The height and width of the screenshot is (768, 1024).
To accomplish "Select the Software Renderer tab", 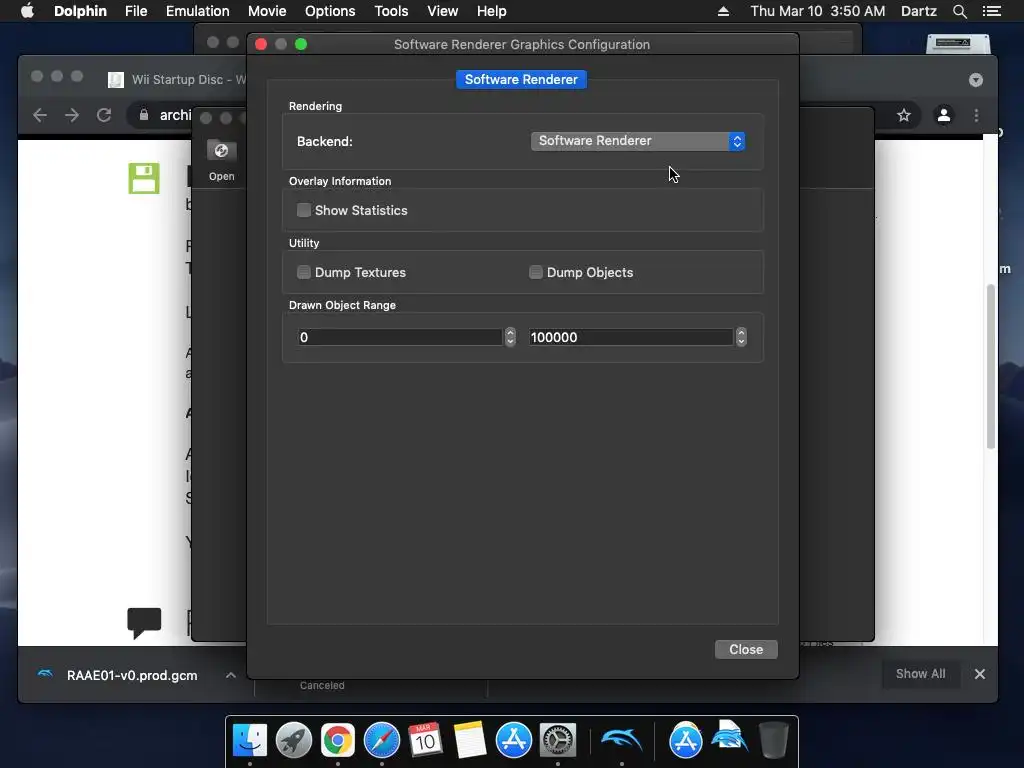I will click(x=521, y=80).
